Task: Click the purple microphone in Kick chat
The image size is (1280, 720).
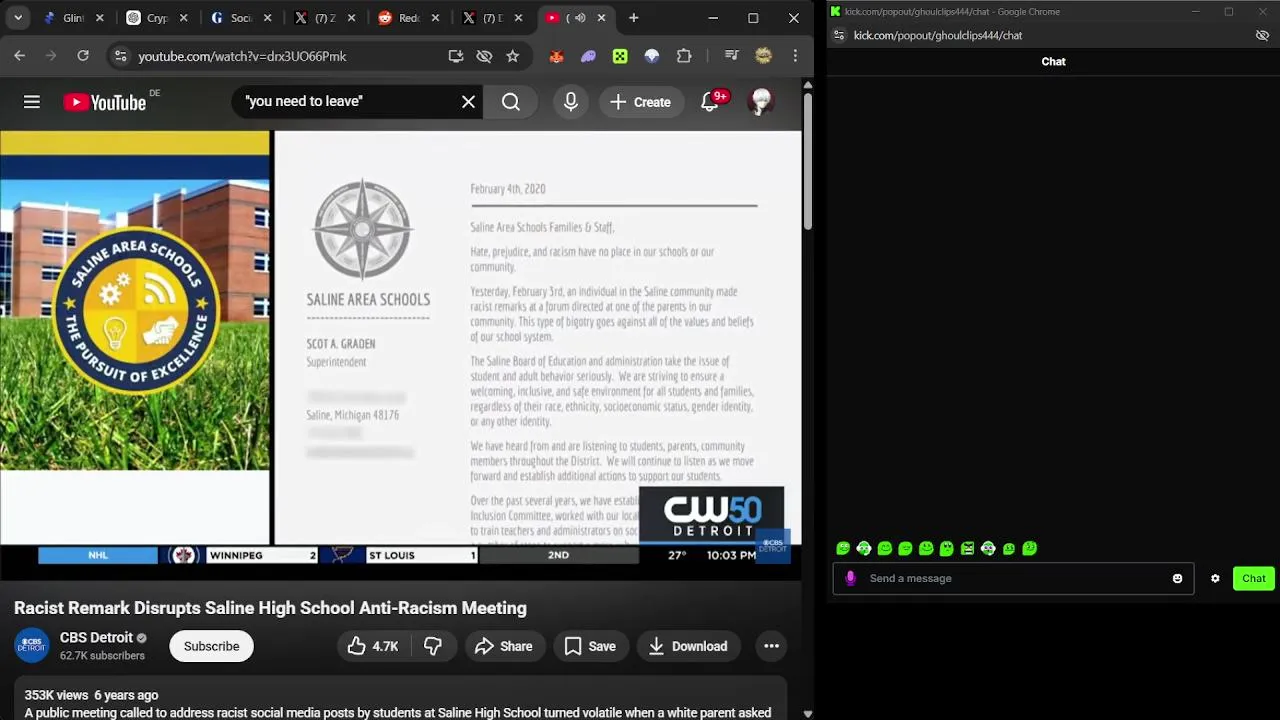Action: click(851, 578)
